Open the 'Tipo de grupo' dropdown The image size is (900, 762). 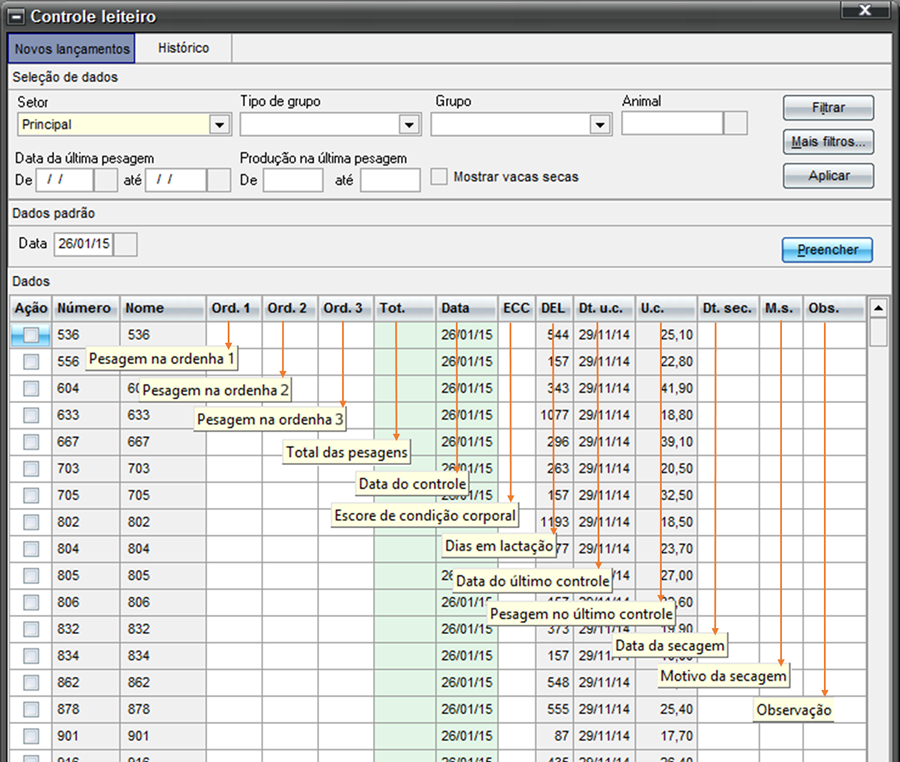409,125
